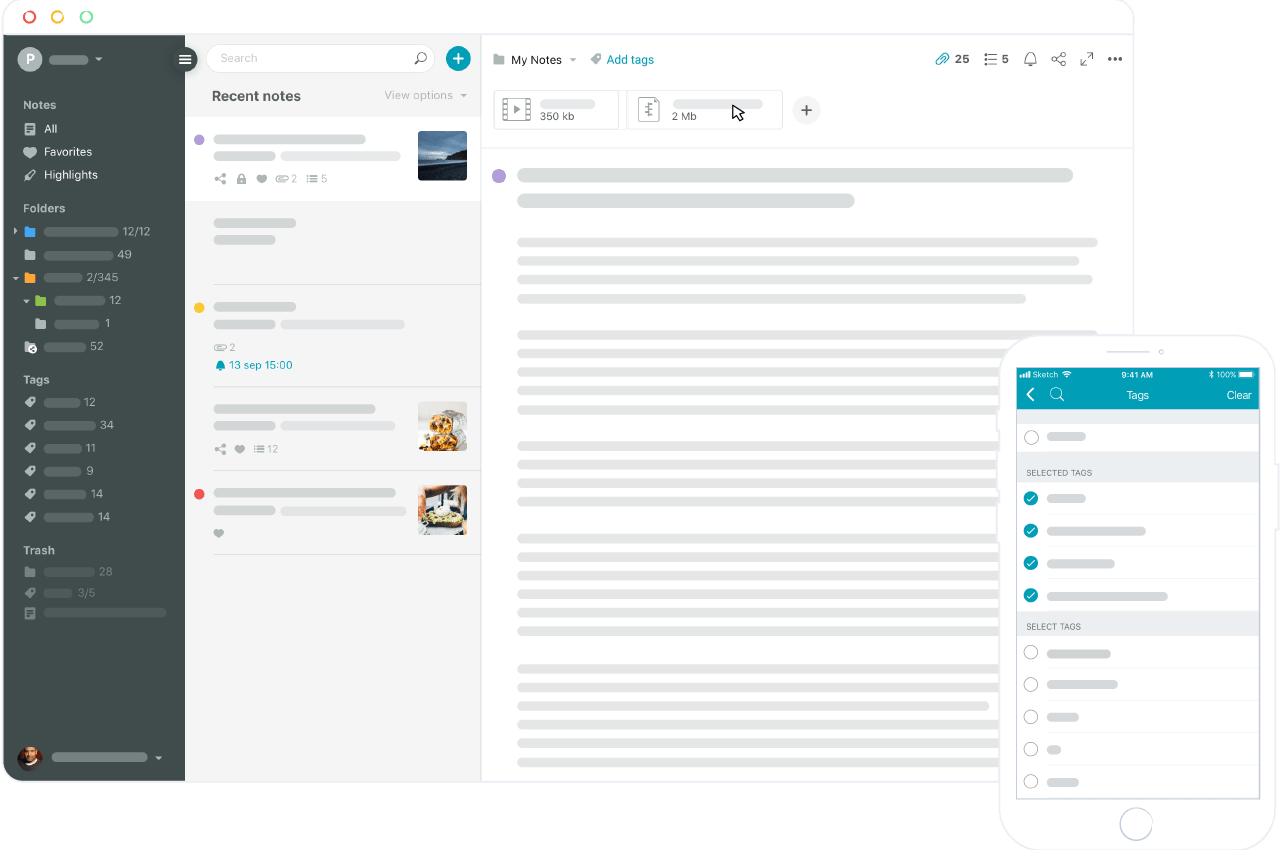Toggle the sidebar hamburger menu icon
This screenshot has height=850, width=1280.
(x=185, y=60)
